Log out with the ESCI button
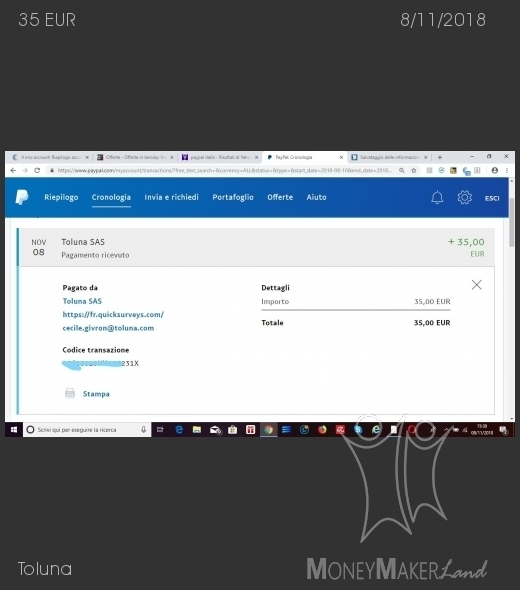The image size is (520, 590). (x=492, y=198)
